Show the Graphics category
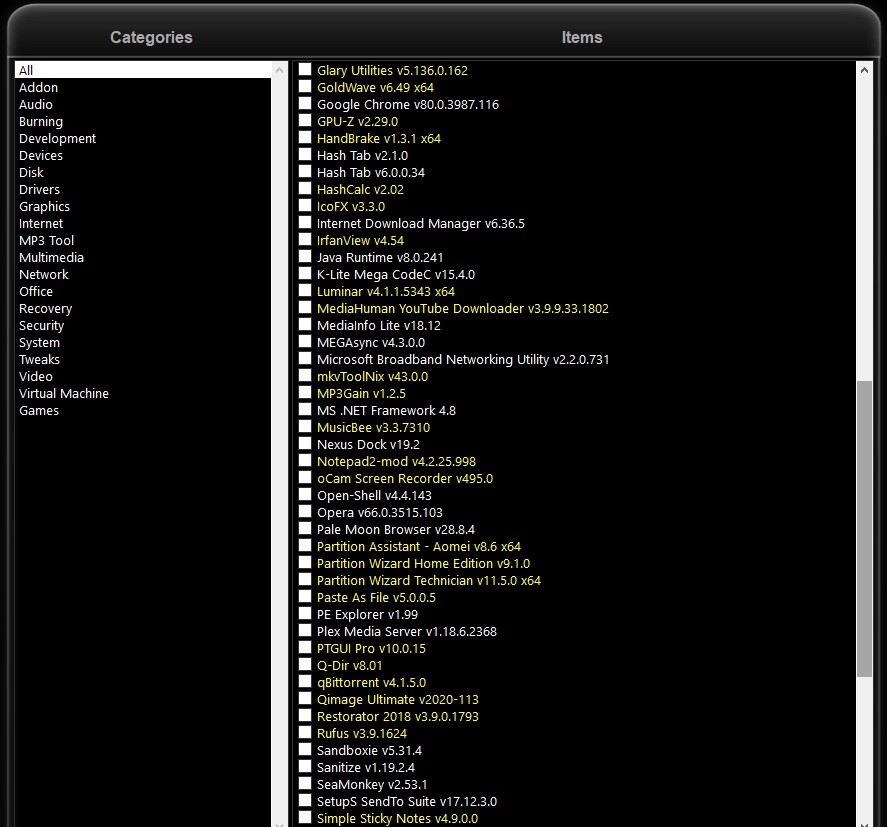 44,206
